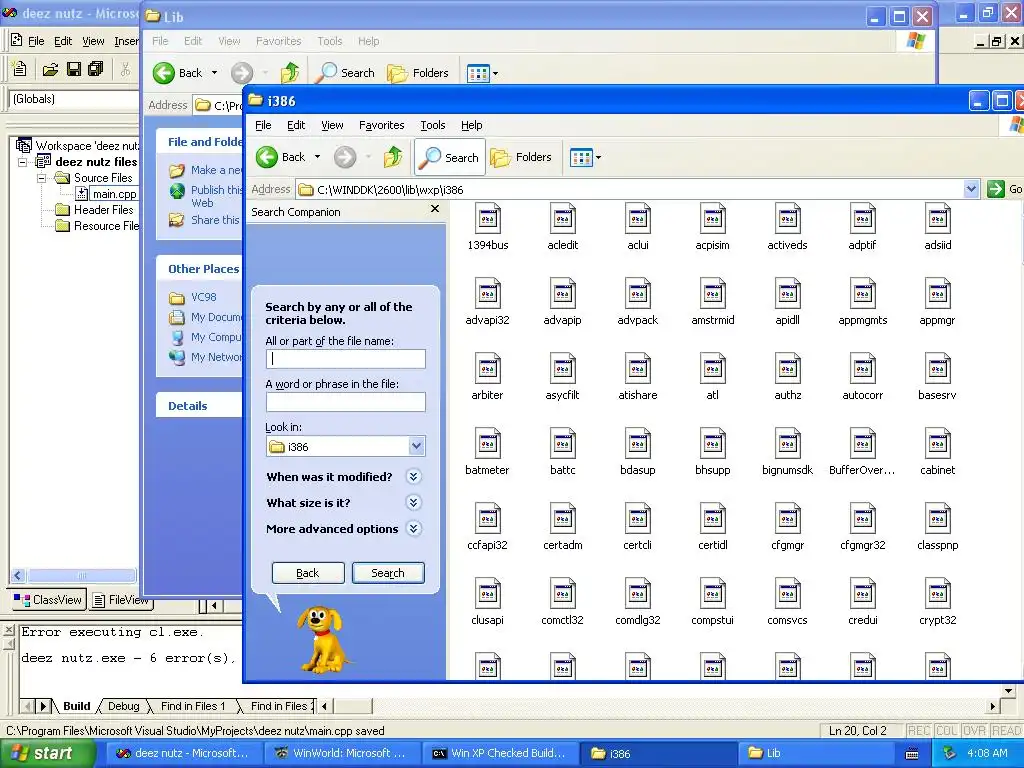The image size is (1024, 768).
Task: Click the Windows start button
Action: click(x=47, y=754)
